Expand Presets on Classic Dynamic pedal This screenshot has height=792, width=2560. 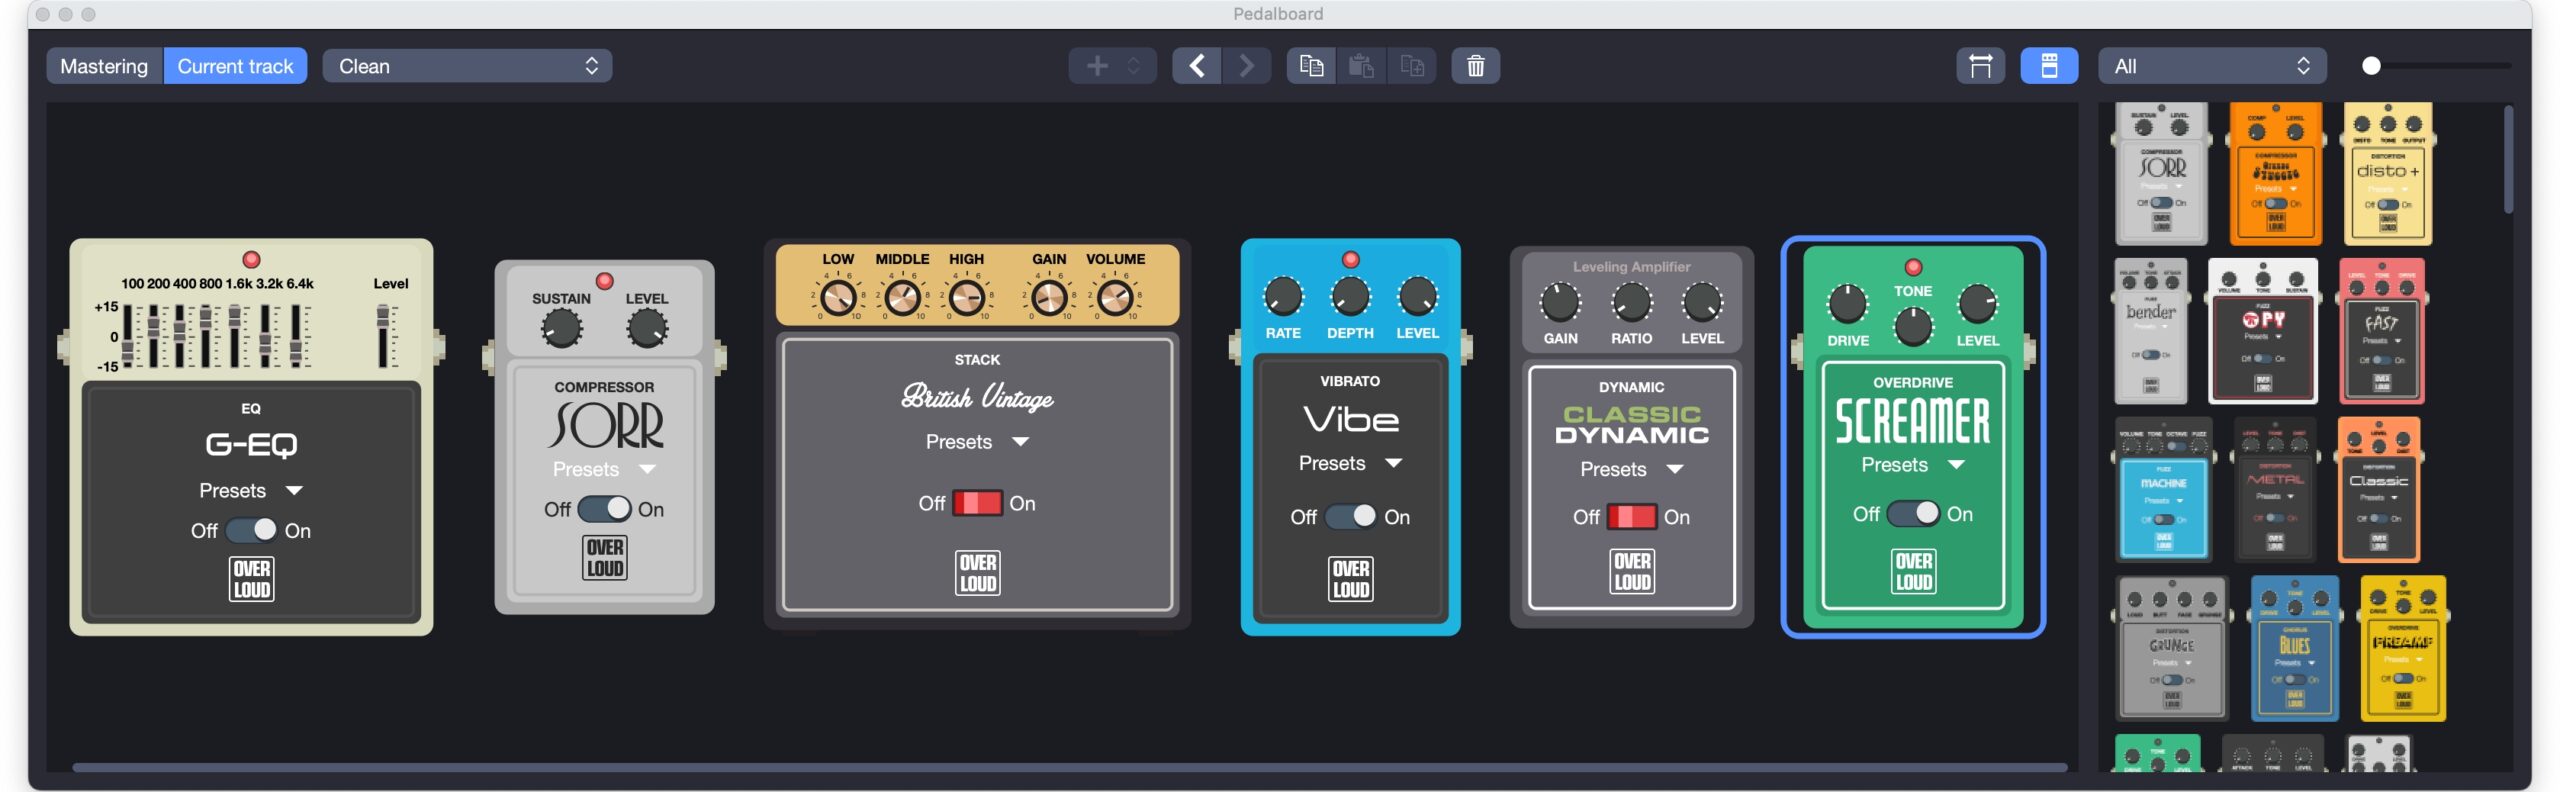click(x=1631, y=469)
